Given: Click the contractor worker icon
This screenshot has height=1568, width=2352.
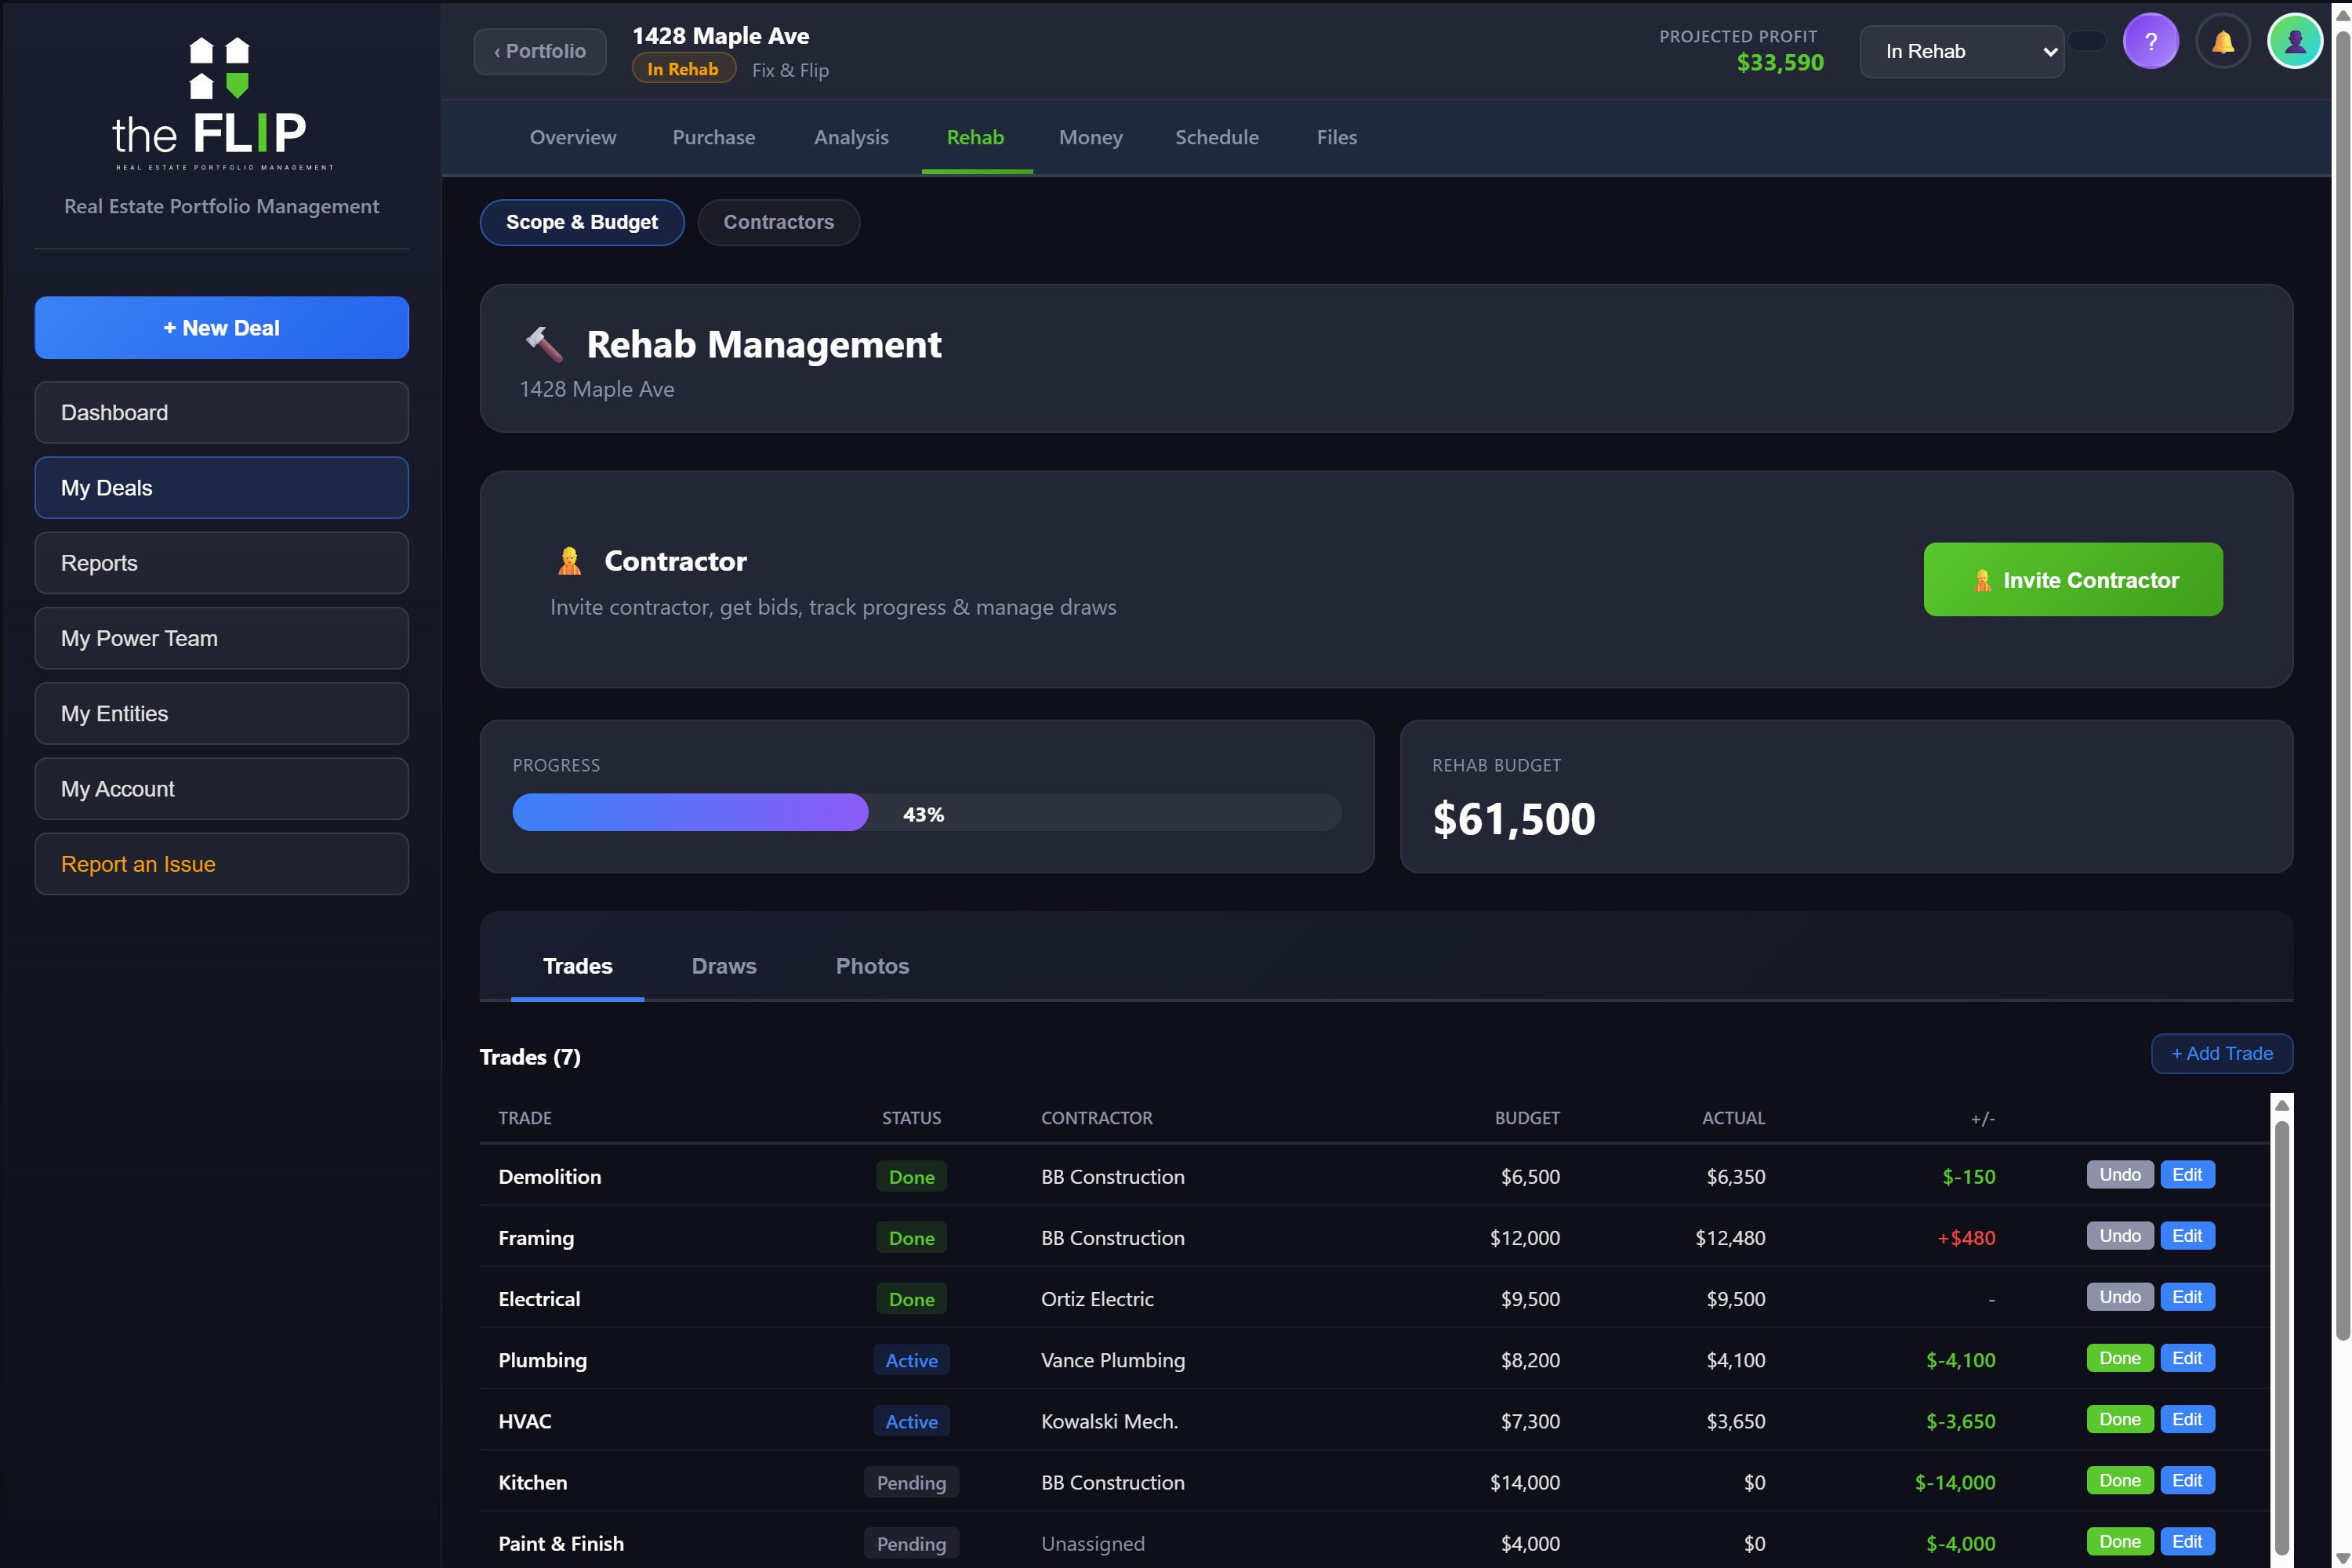Looking at the screenshot, I should [569, 561].
